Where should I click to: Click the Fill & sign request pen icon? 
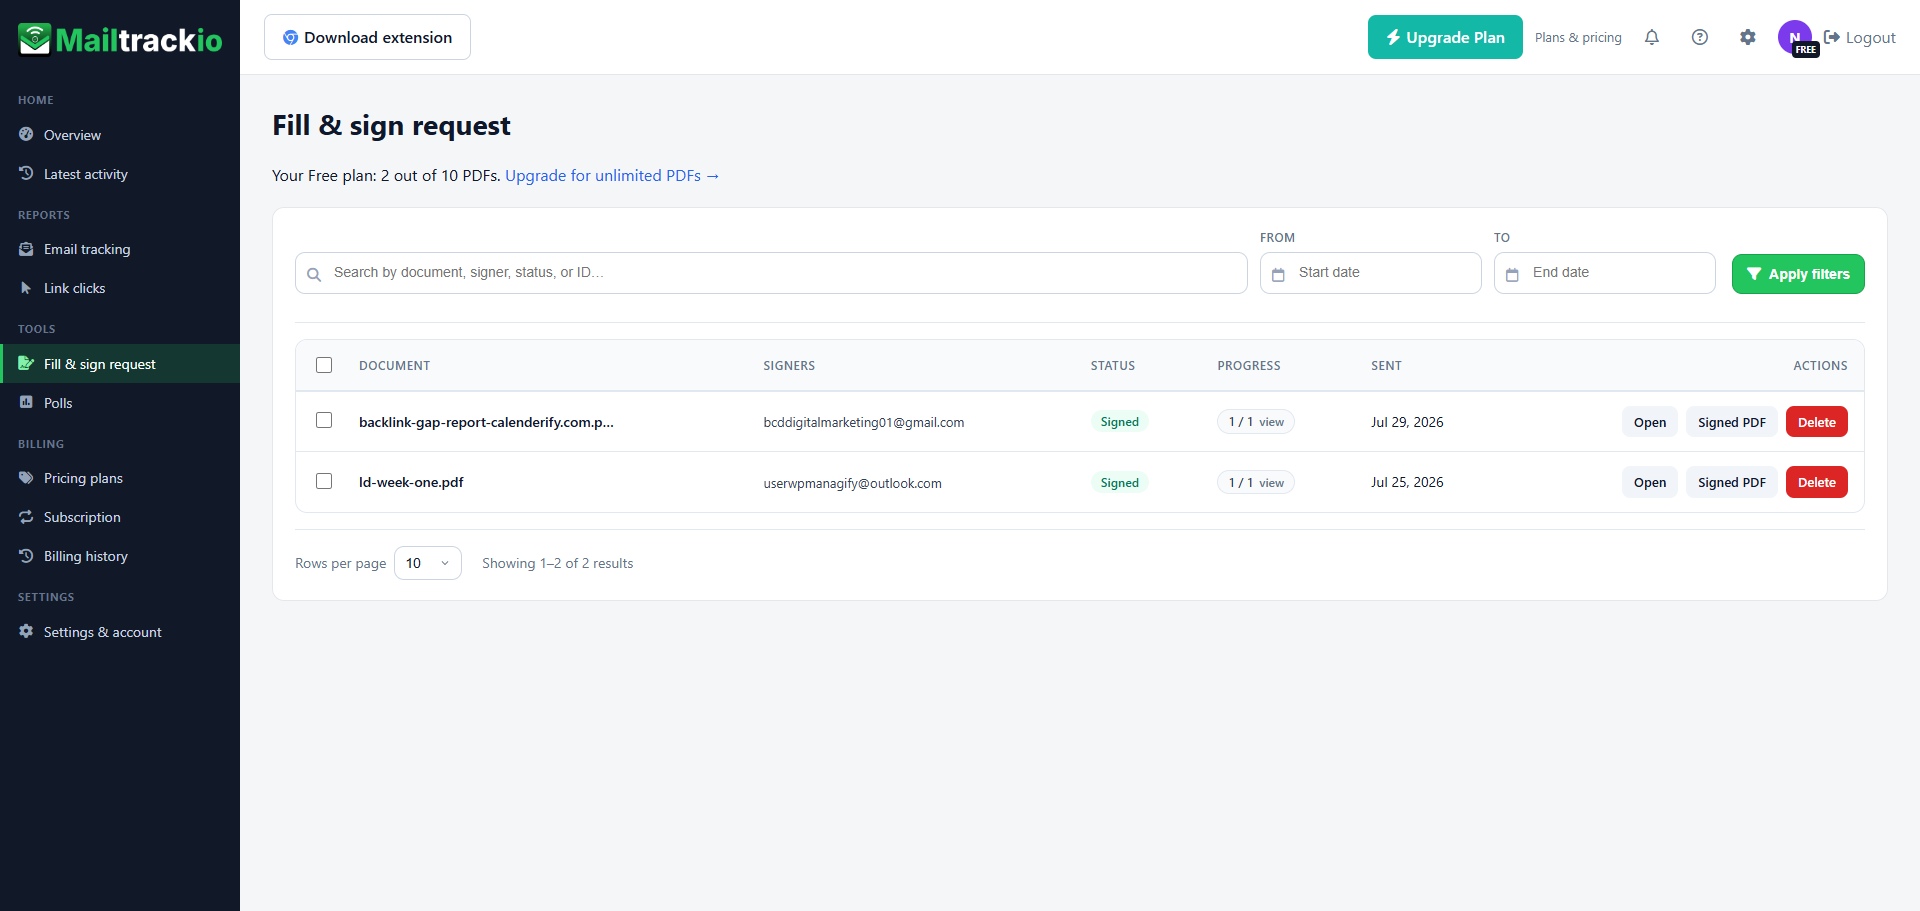26,364
